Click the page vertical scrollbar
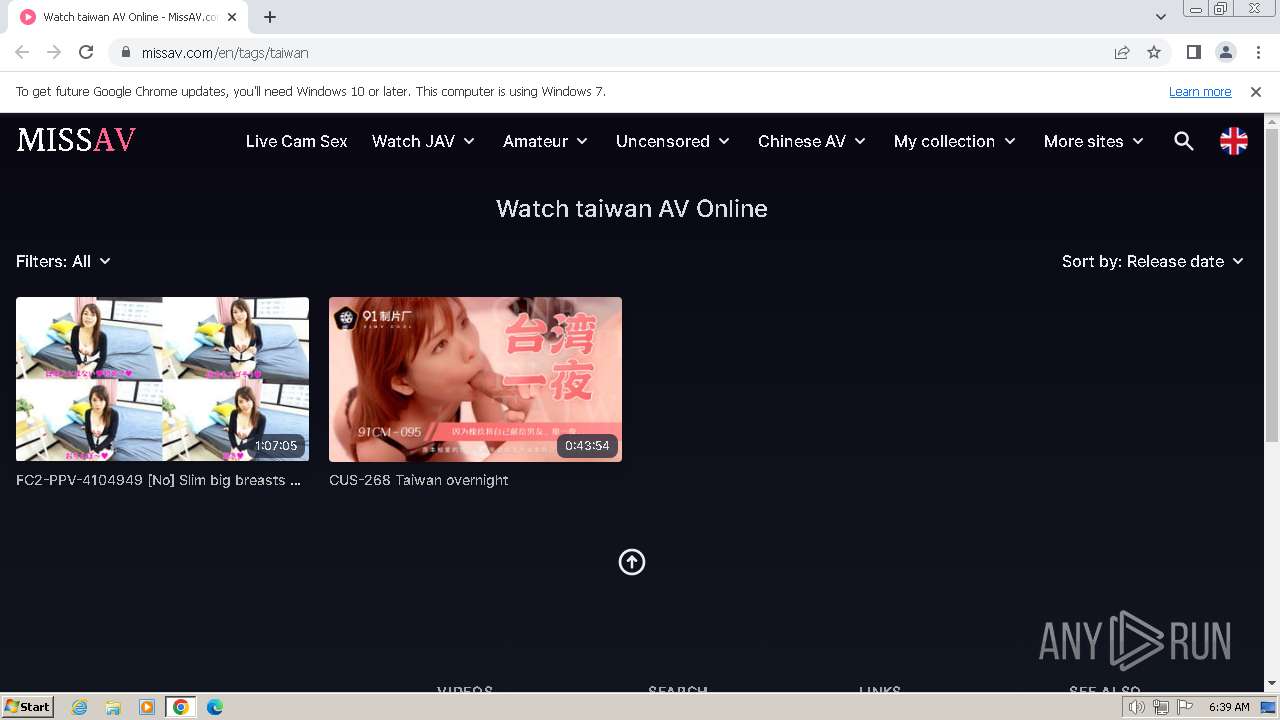 pyautogui.click(x=1272, y=285)
